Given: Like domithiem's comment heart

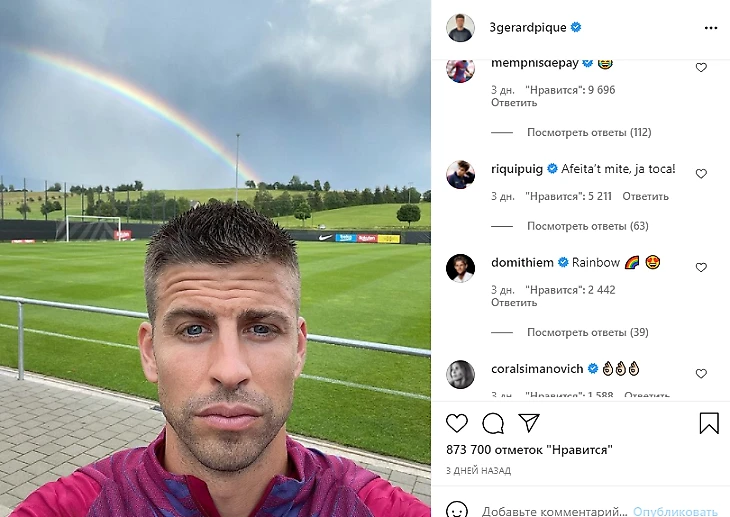Looking at the screenshot, I should click(701, 267).
